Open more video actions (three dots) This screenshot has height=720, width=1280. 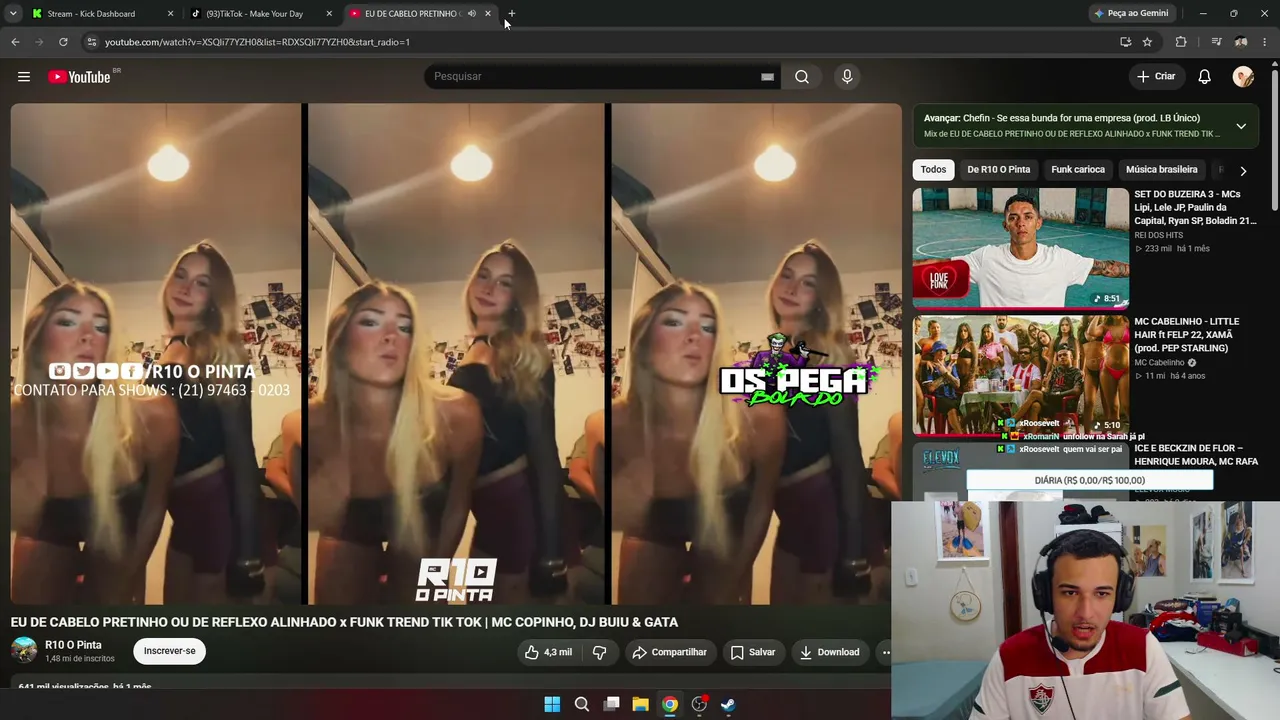885,652
